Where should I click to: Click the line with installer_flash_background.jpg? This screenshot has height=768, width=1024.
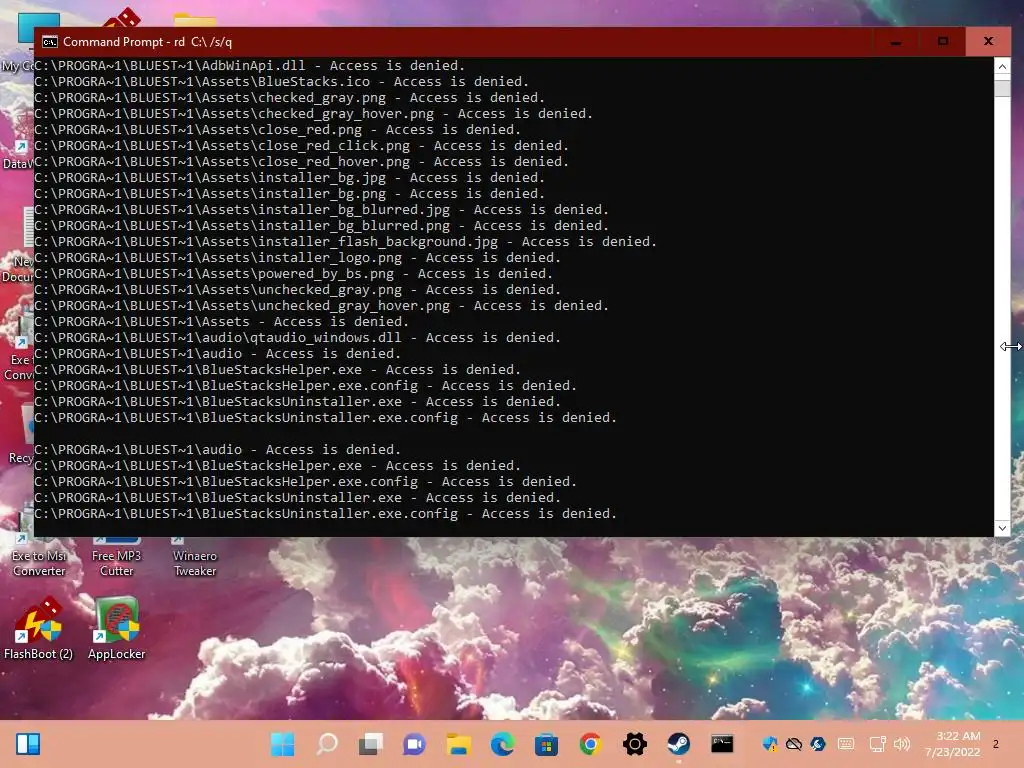point(345,242)
